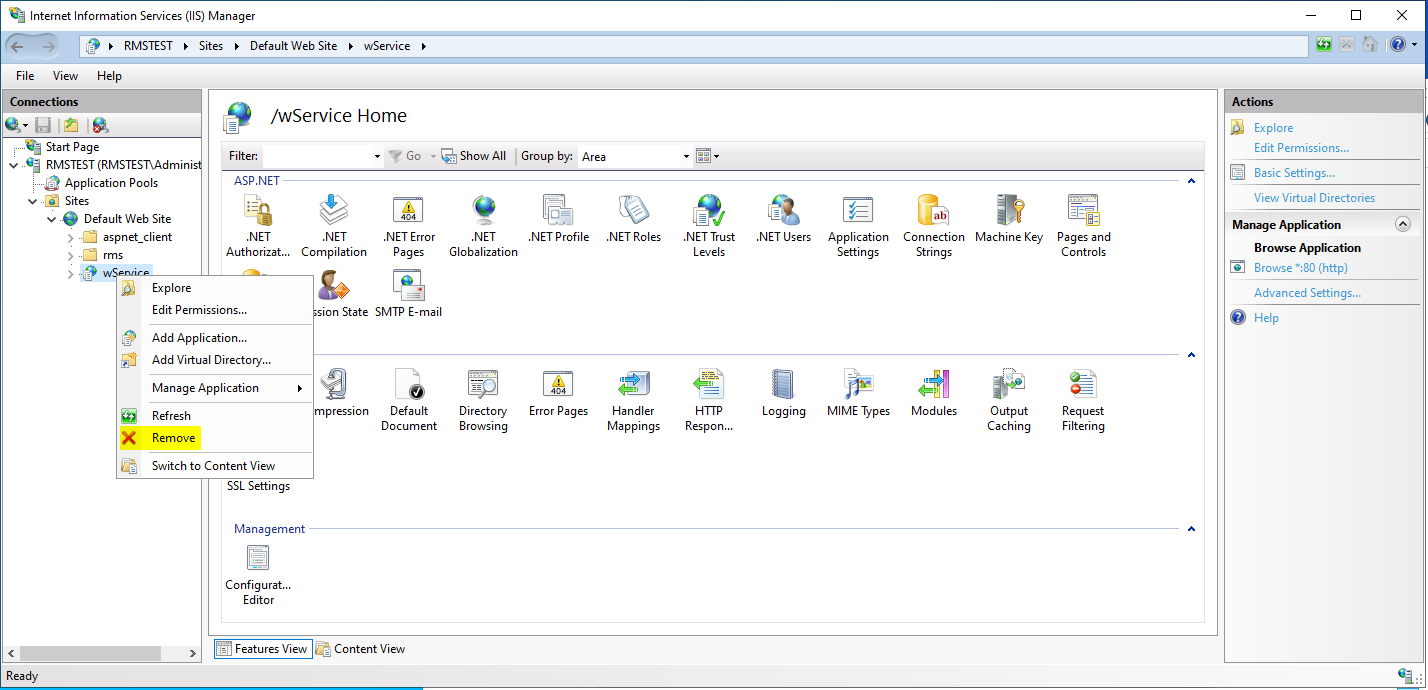Viewport: 1428px width, 690px height.
Task: Collapse the ASP.NET group section
Action: pos(1191,181)
